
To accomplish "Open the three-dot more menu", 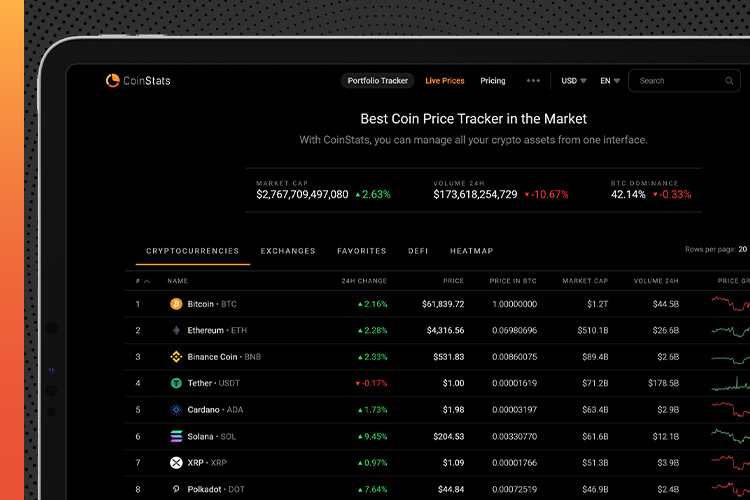I will [533, 81].
